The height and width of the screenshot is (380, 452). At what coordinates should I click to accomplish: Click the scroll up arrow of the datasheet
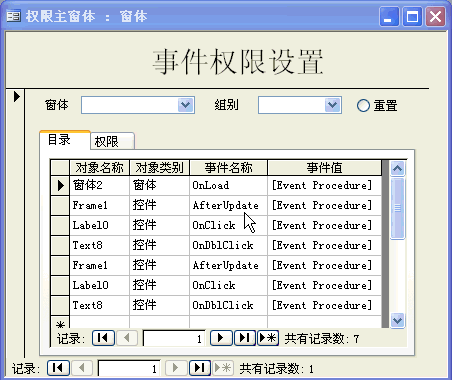[397, 168]
